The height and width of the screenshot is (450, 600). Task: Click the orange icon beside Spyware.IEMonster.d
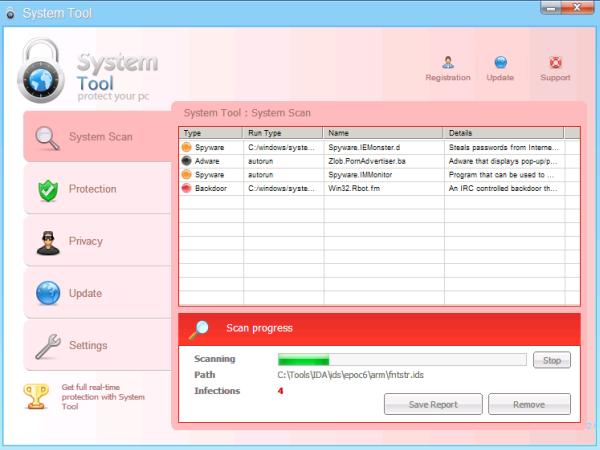(x=186, y=147)
